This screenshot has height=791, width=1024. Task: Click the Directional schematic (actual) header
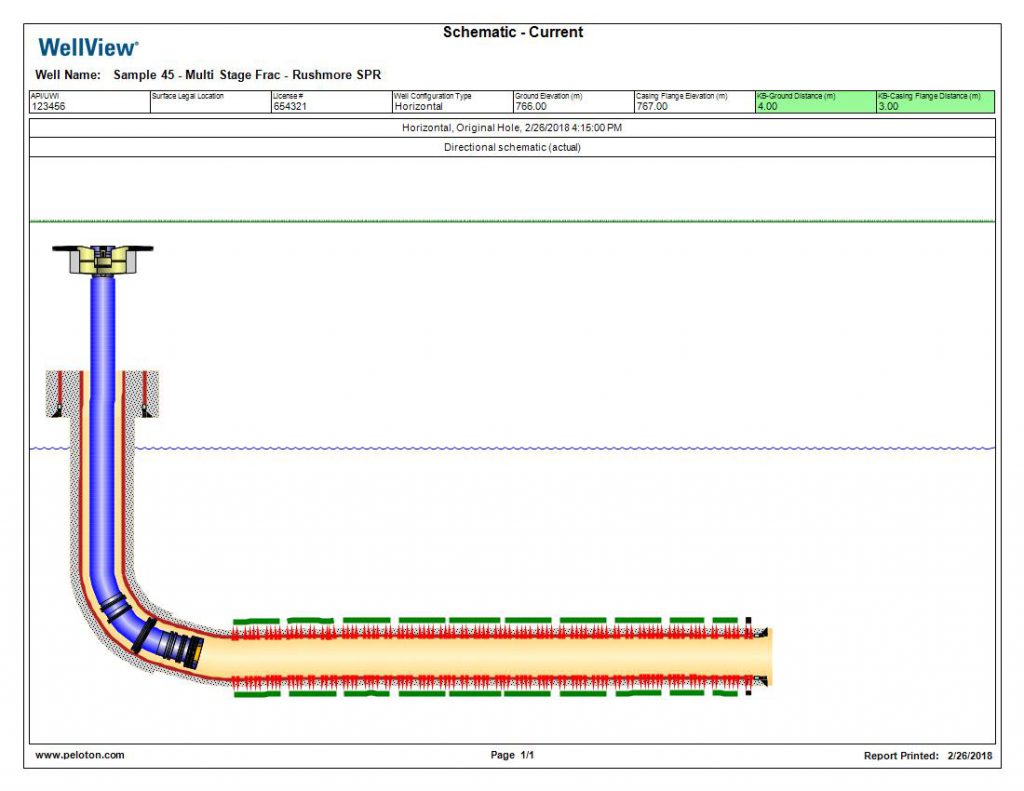(x=512, y=147)
